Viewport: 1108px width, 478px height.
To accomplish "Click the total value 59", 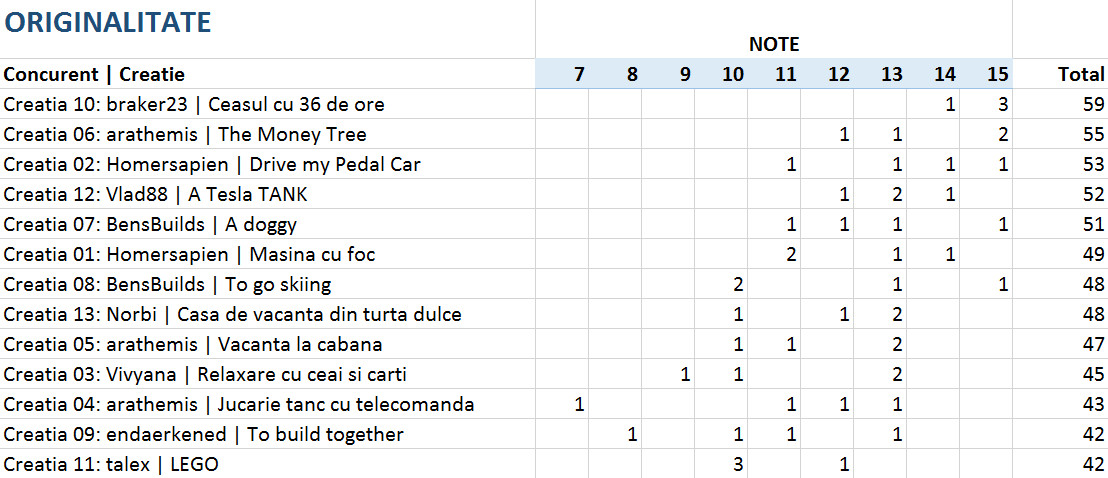I will (x=1092, y=104).
